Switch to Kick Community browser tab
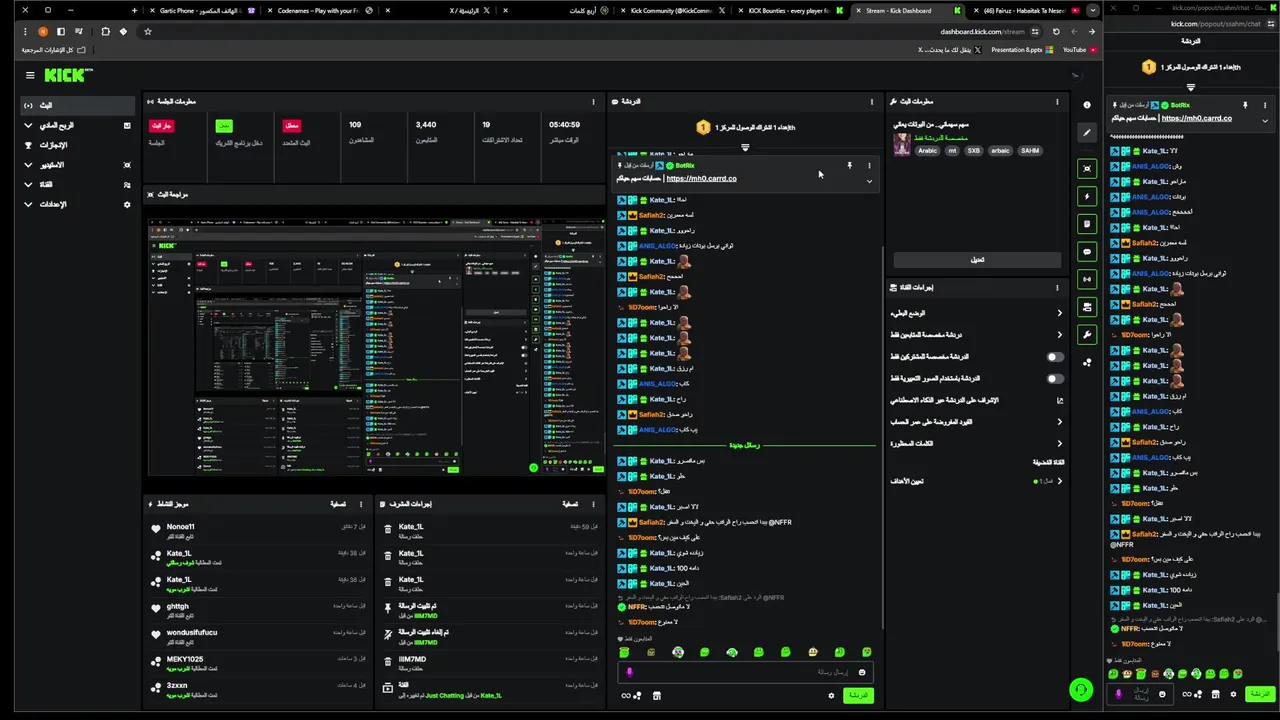 (x=671, y=11)
